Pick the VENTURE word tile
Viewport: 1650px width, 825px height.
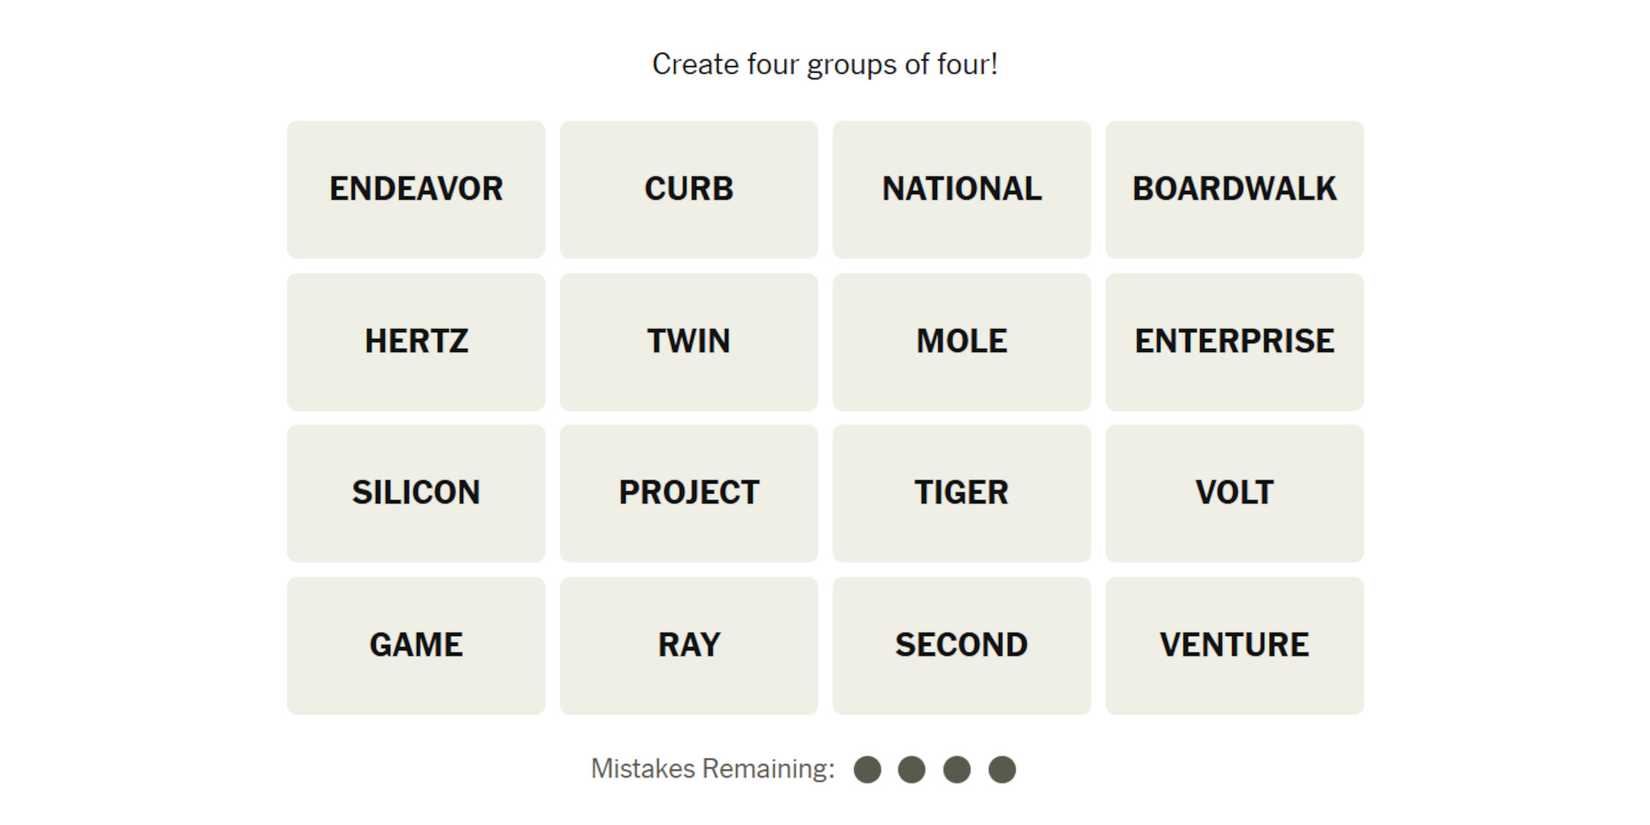(x=1234, y=645)
